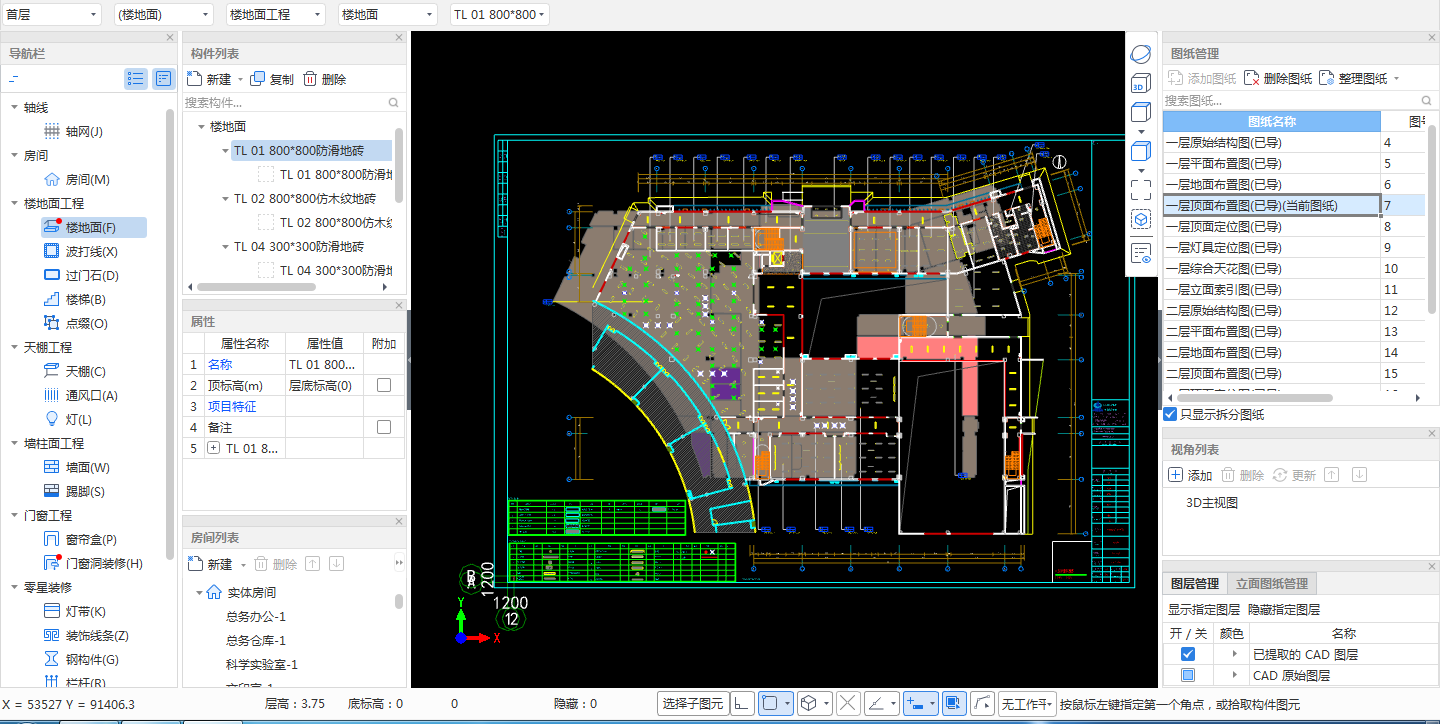Click the 搜索构件 search field

(292, 102)
